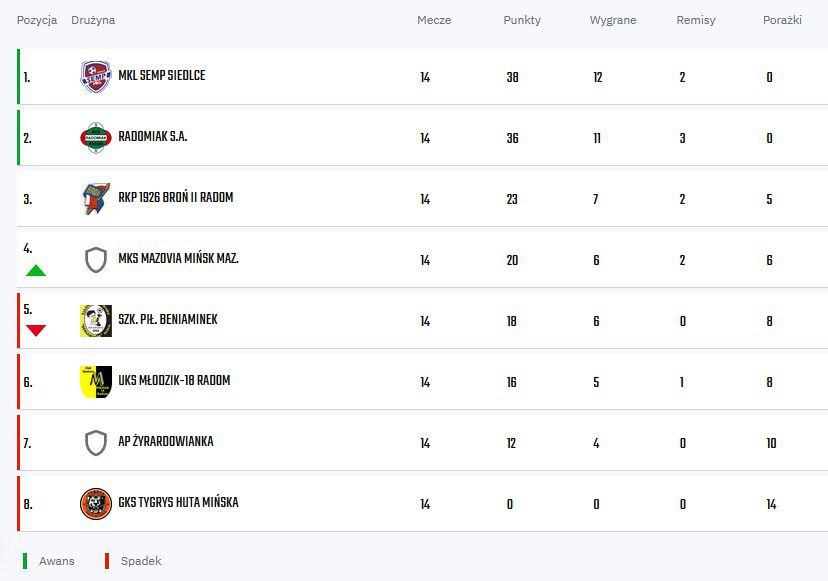Click the red Spadek legend color marker
The image size is (828, 581).
(107, 561)
